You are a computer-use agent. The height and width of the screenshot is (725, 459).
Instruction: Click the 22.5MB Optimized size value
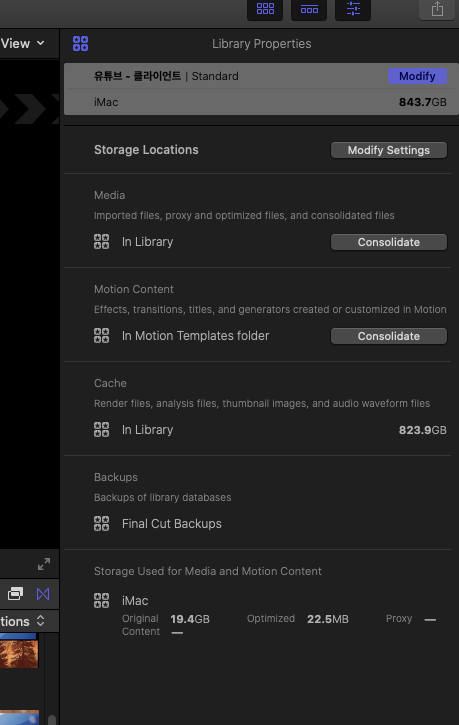pos(328,619)
